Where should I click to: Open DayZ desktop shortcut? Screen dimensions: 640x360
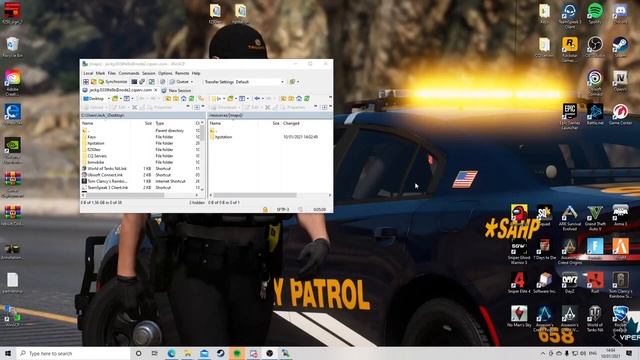coord(570,282)
